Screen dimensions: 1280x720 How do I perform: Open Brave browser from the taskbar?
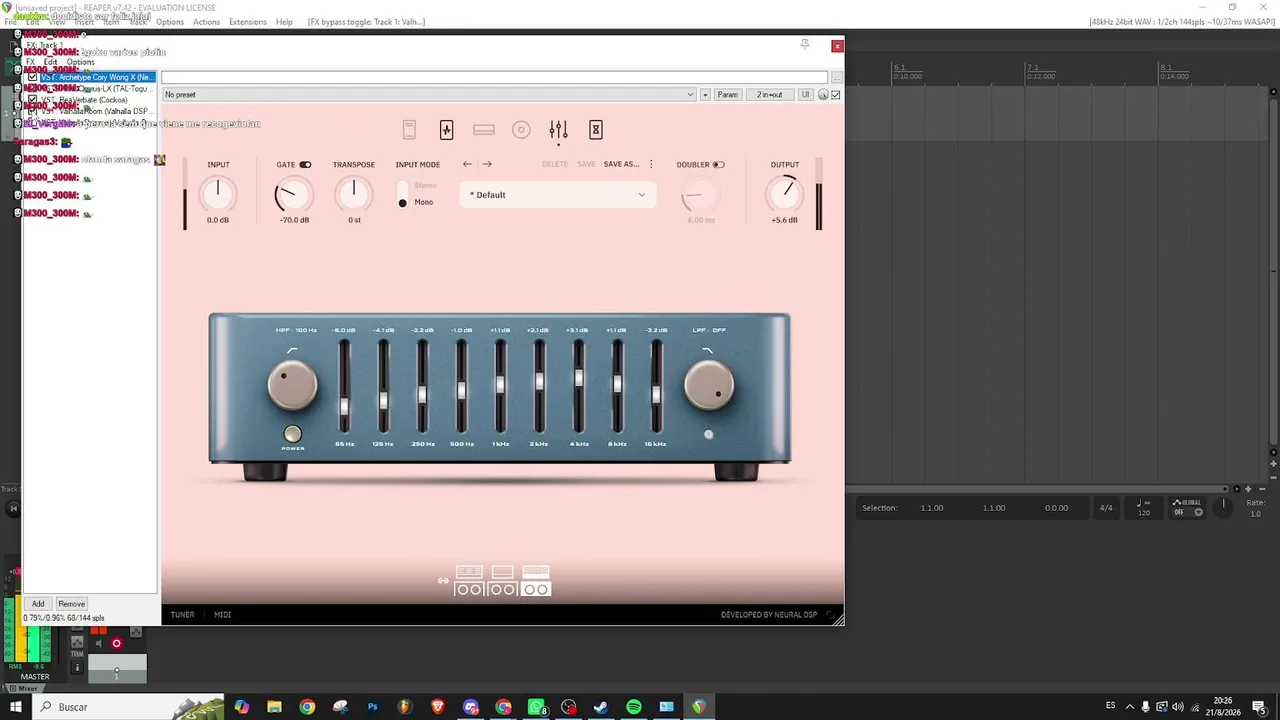tap(438, 707)
